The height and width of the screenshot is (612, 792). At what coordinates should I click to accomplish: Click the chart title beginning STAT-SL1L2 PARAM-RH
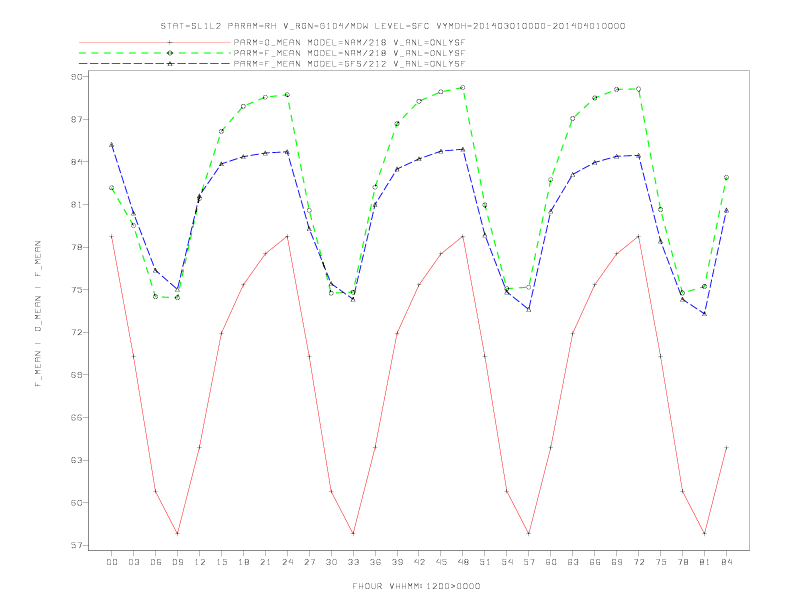coord(392,26)
